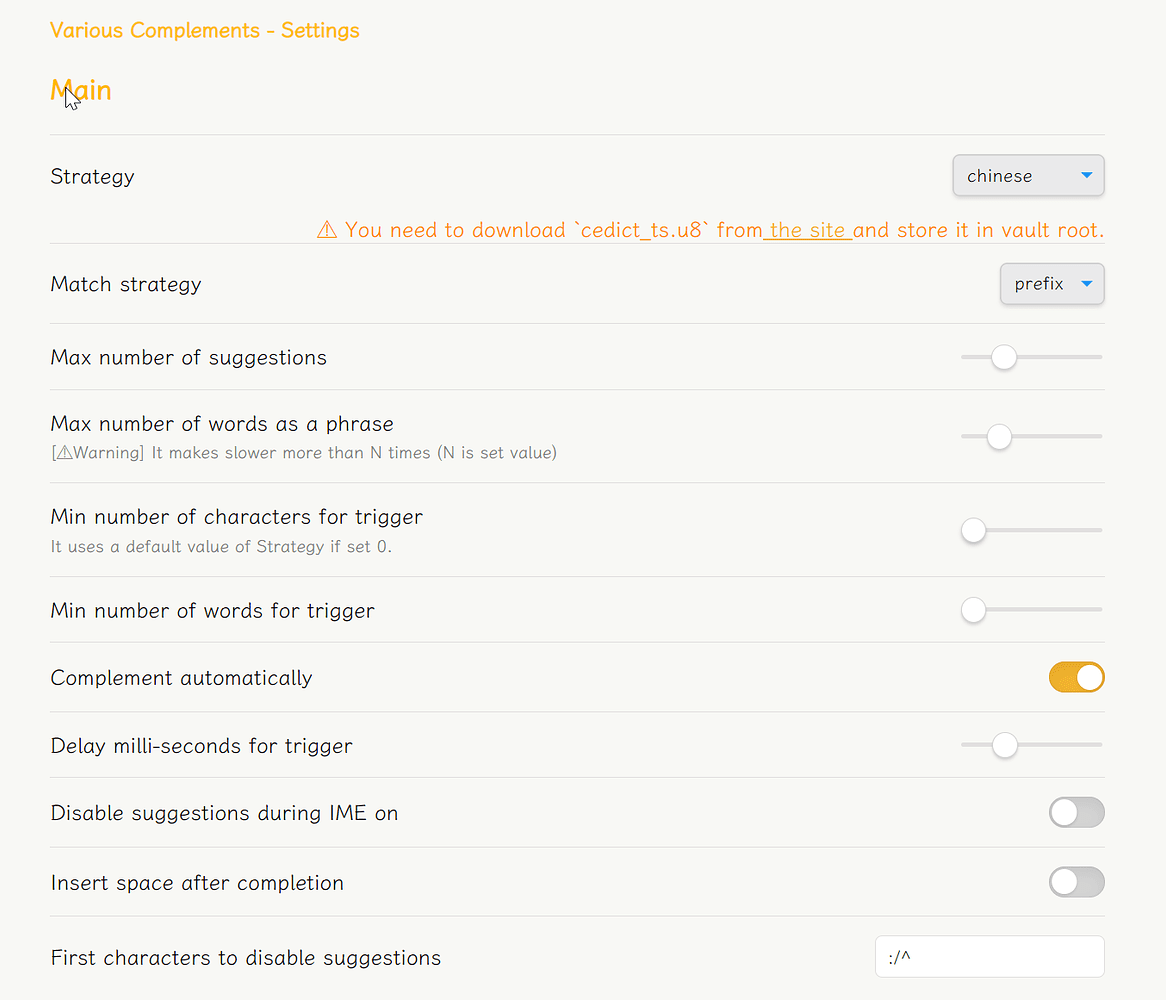
Task: Enable Disable suggestions during IME on
Action: pyautogui.click(x=1076, y=813)
